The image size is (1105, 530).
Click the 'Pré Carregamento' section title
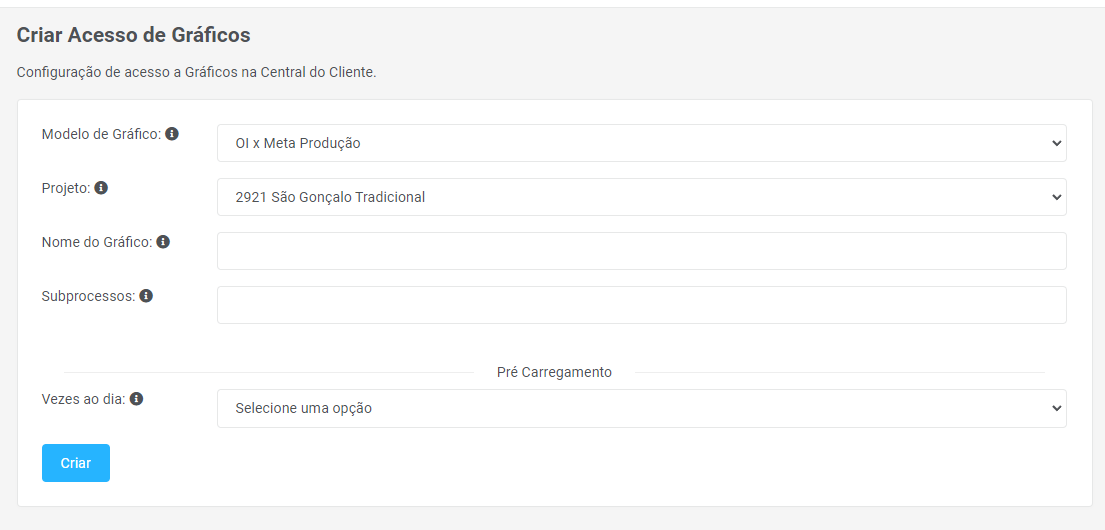[554, 372]
